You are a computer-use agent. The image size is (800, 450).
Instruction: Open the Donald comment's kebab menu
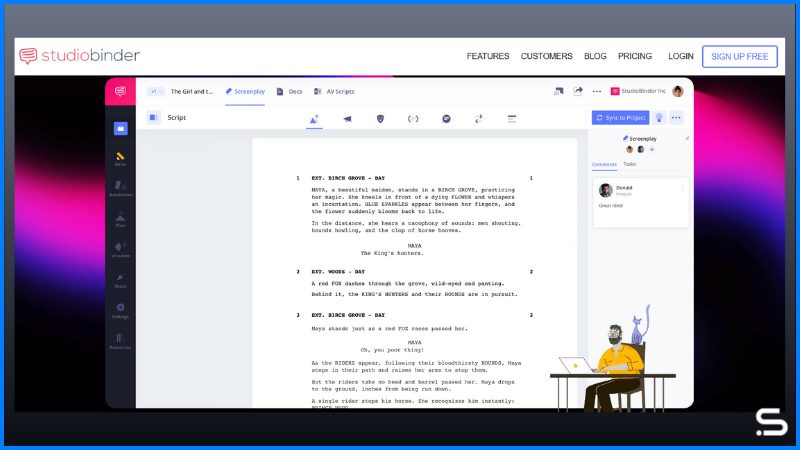(x=682, y=188)
